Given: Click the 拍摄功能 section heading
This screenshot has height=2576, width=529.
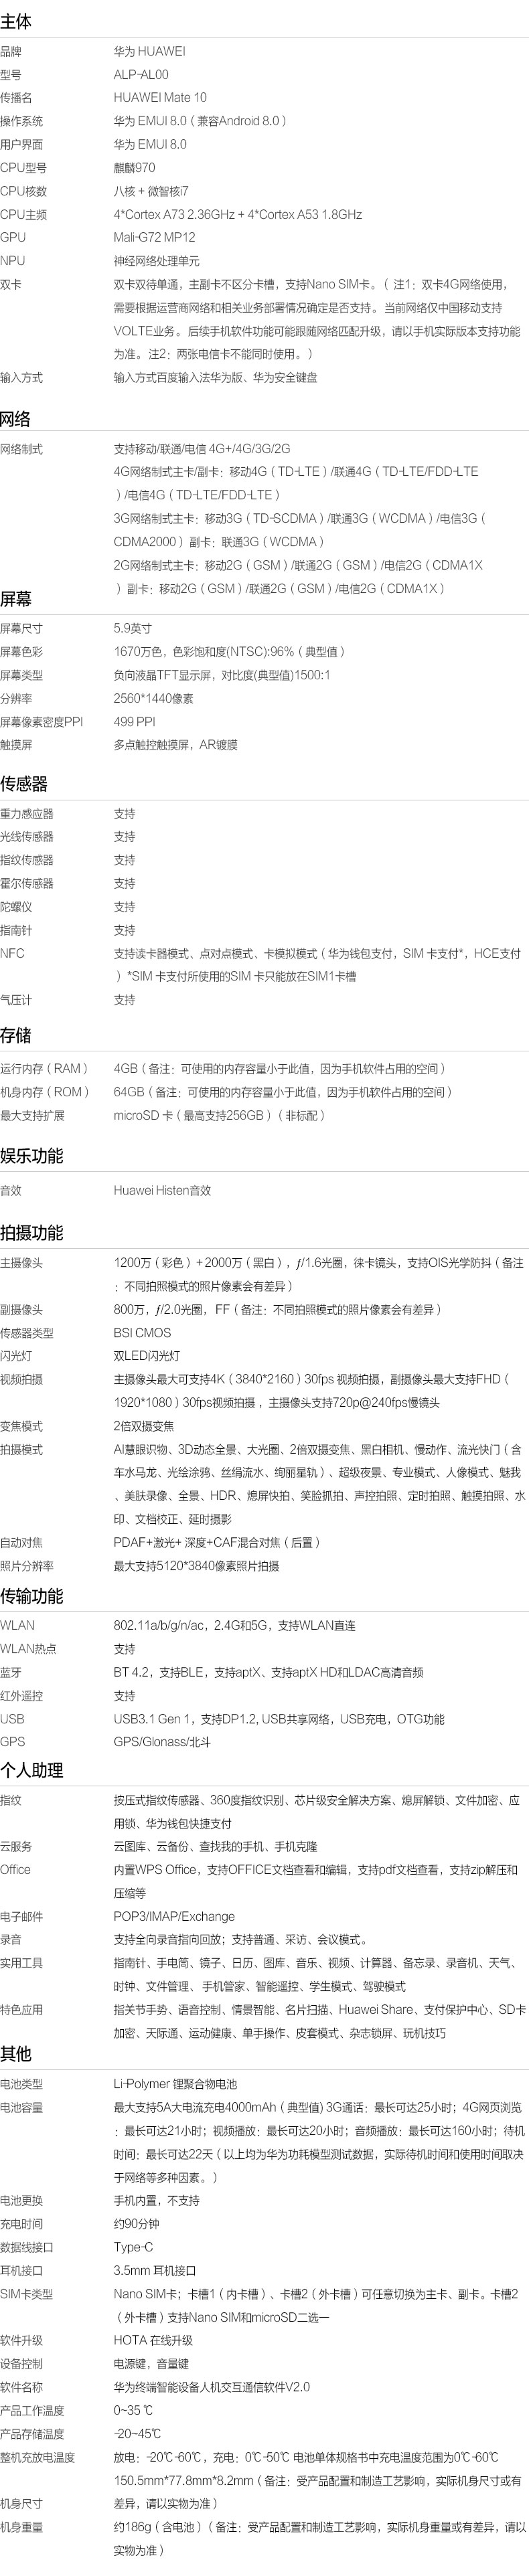Looking at the screenshot, I should tap(31, 1233).
